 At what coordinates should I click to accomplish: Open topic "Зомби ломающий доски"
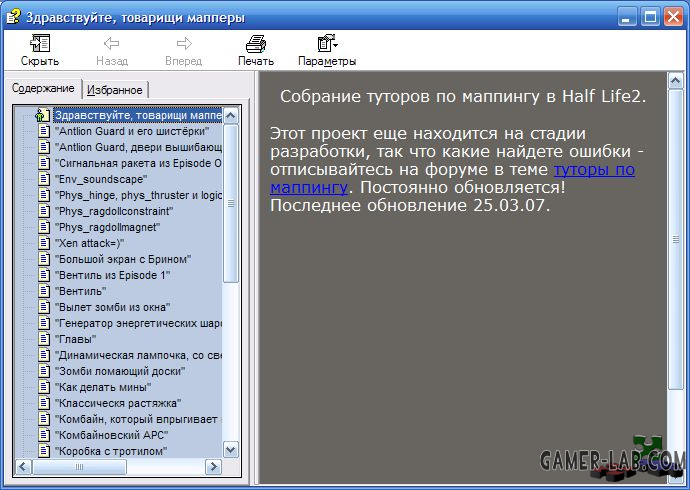[120, 371]
